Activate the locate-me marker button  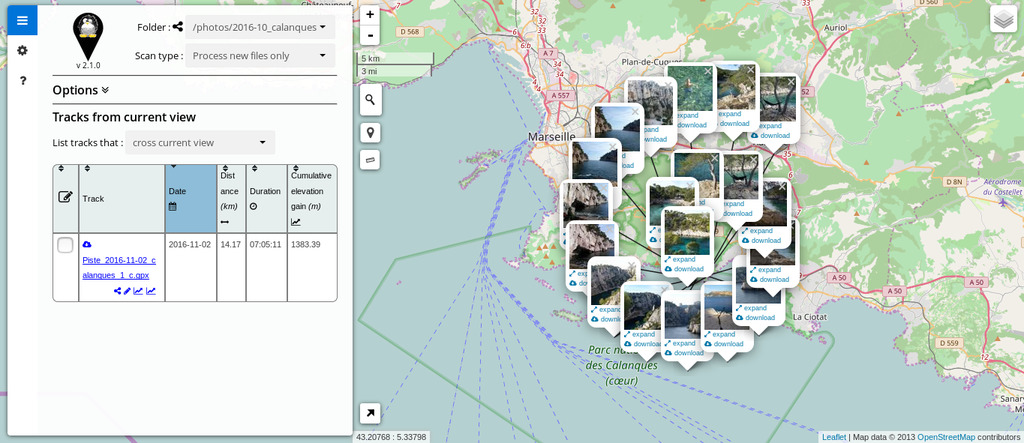tap(370, 133)
